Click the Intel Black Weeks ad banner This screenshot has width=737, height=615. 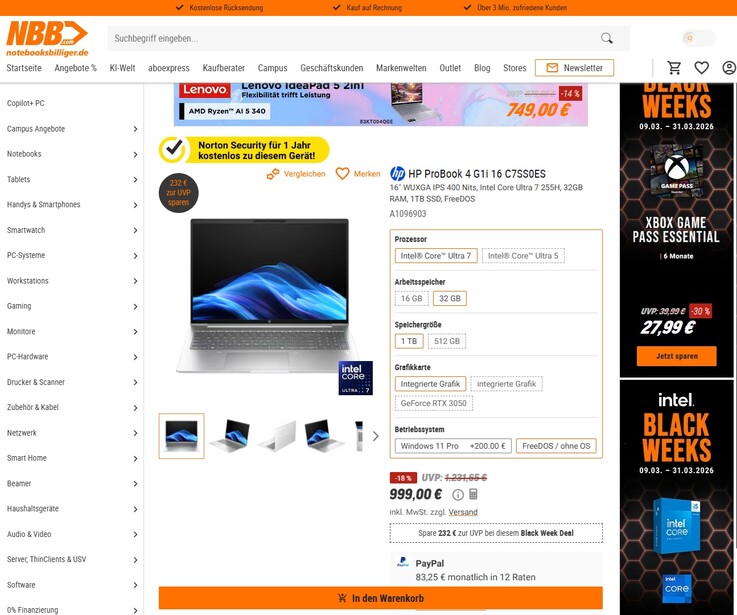pos(677,497)
